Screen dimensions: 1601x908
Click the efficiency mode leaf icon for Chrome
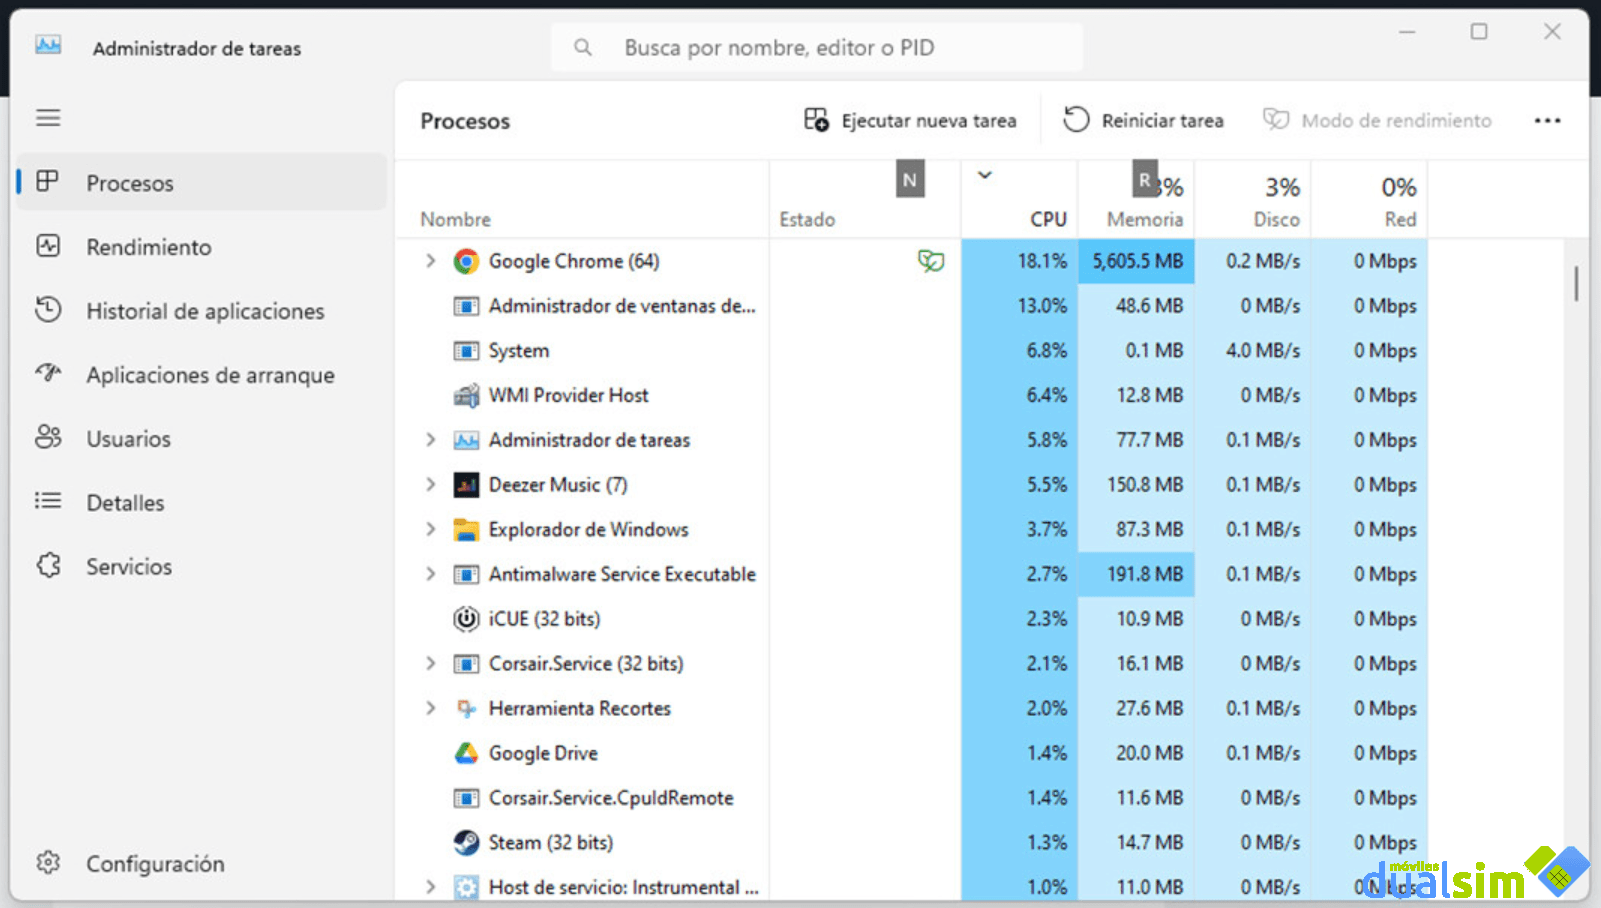click(931, 261)
